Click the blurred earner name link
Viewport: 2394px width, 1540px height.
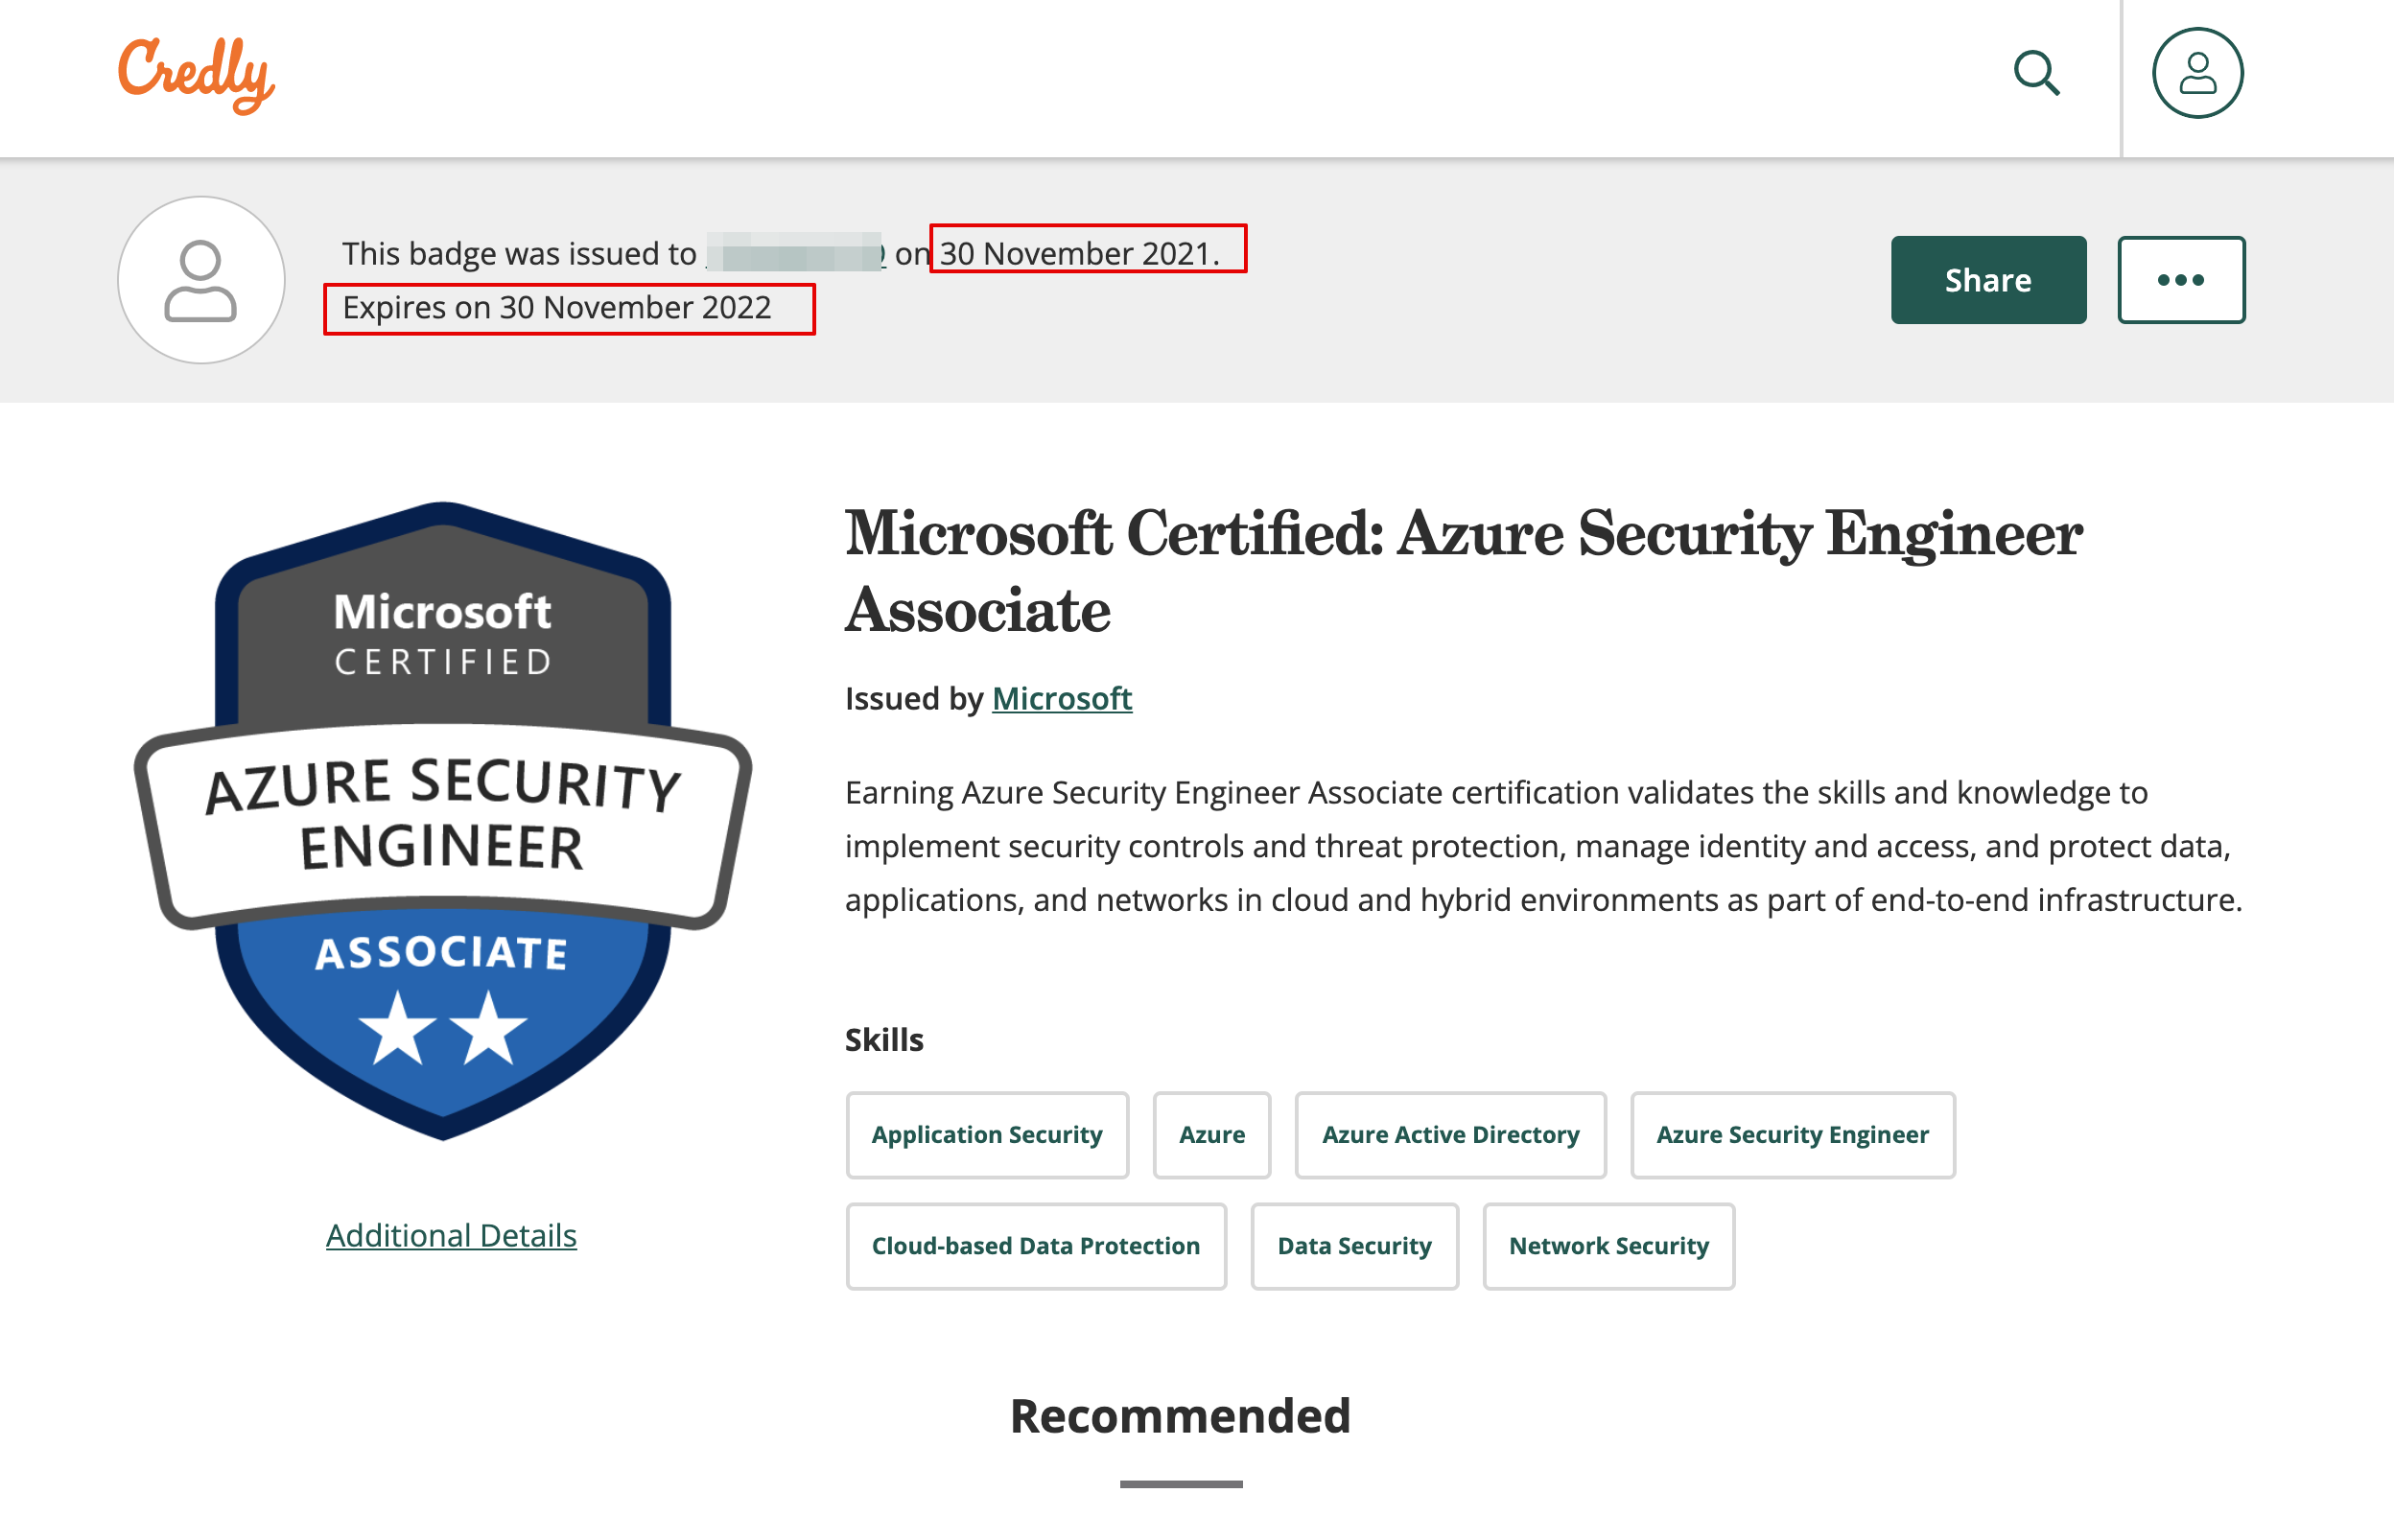click(796, 253)
